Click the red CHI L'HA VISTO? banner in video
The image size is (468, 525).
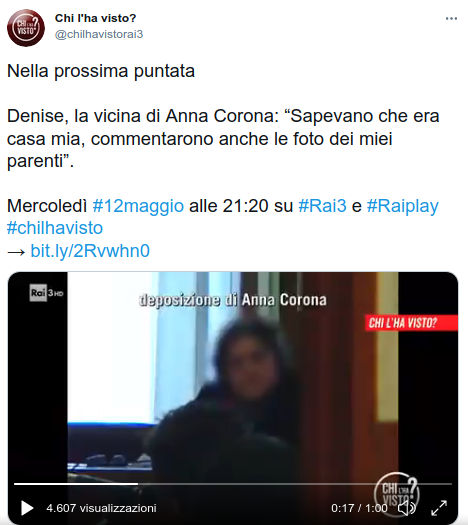(x=411, y=323)
